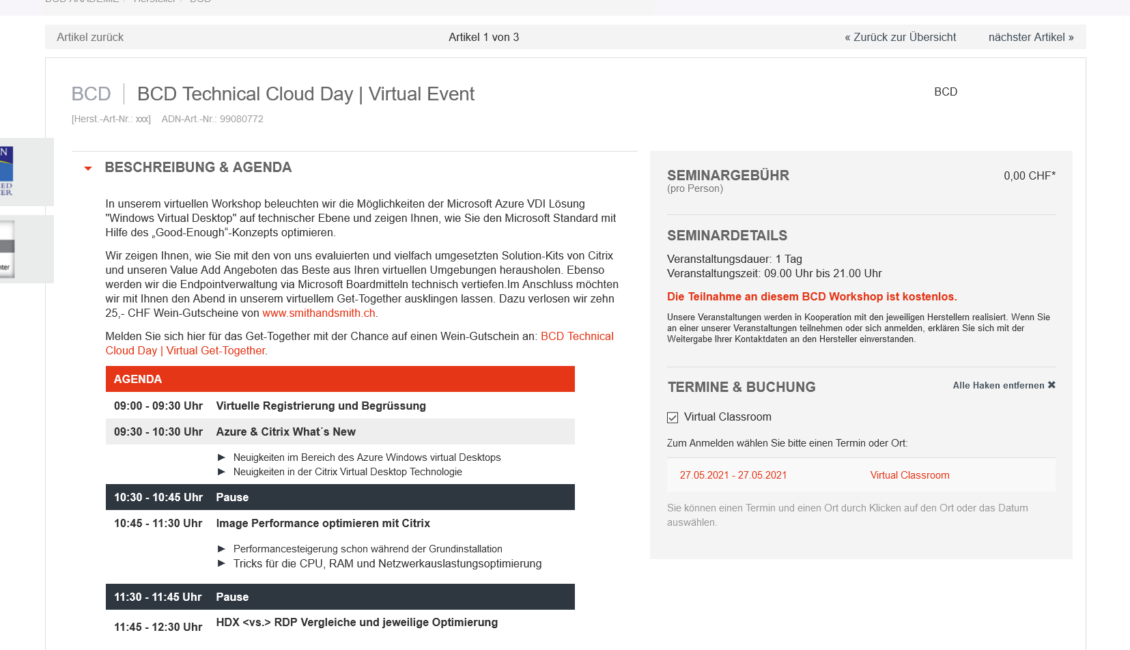
Task: Click the ADN-Art.-Nr. 99080772 text
Action: [212, 119]
